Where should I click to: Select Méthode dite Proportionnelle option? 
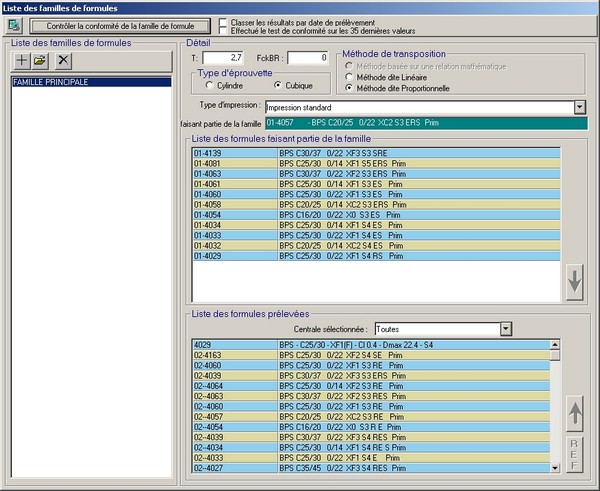click(349, 88)
